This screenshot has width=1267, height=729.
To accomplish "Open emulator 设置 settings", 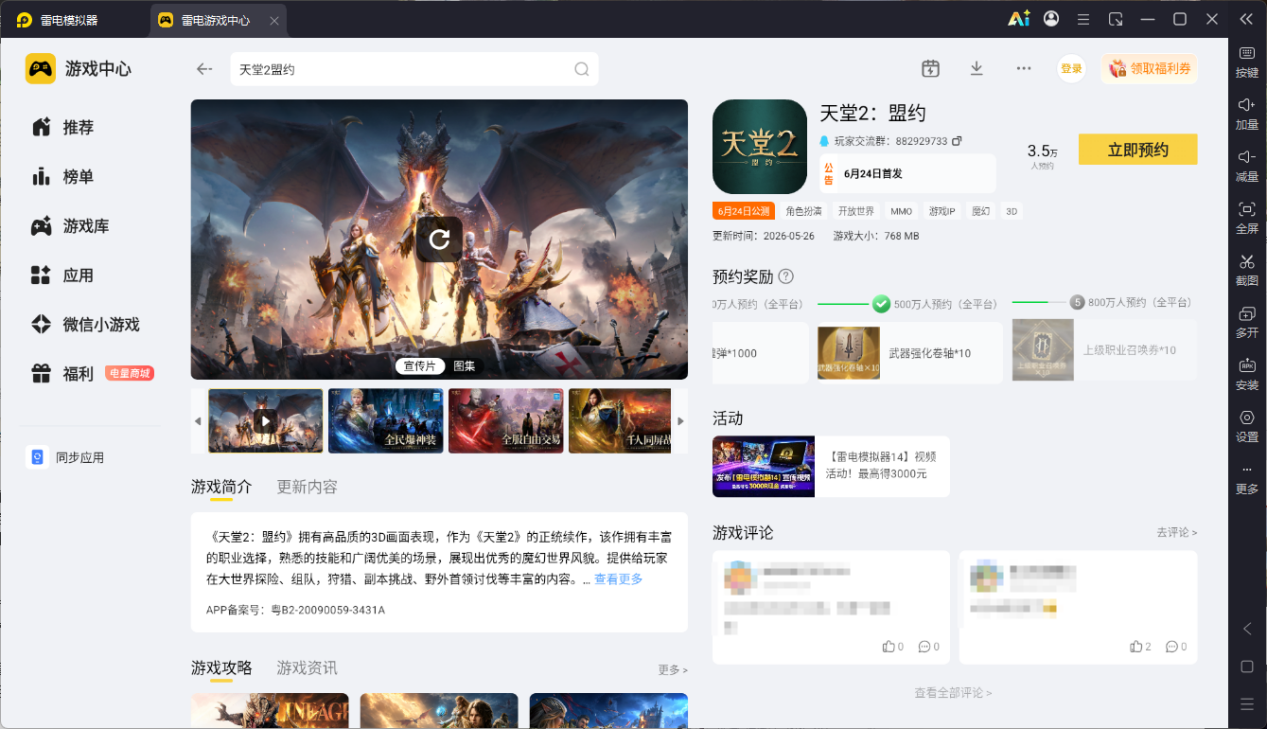I will (x=1247, y=425).
